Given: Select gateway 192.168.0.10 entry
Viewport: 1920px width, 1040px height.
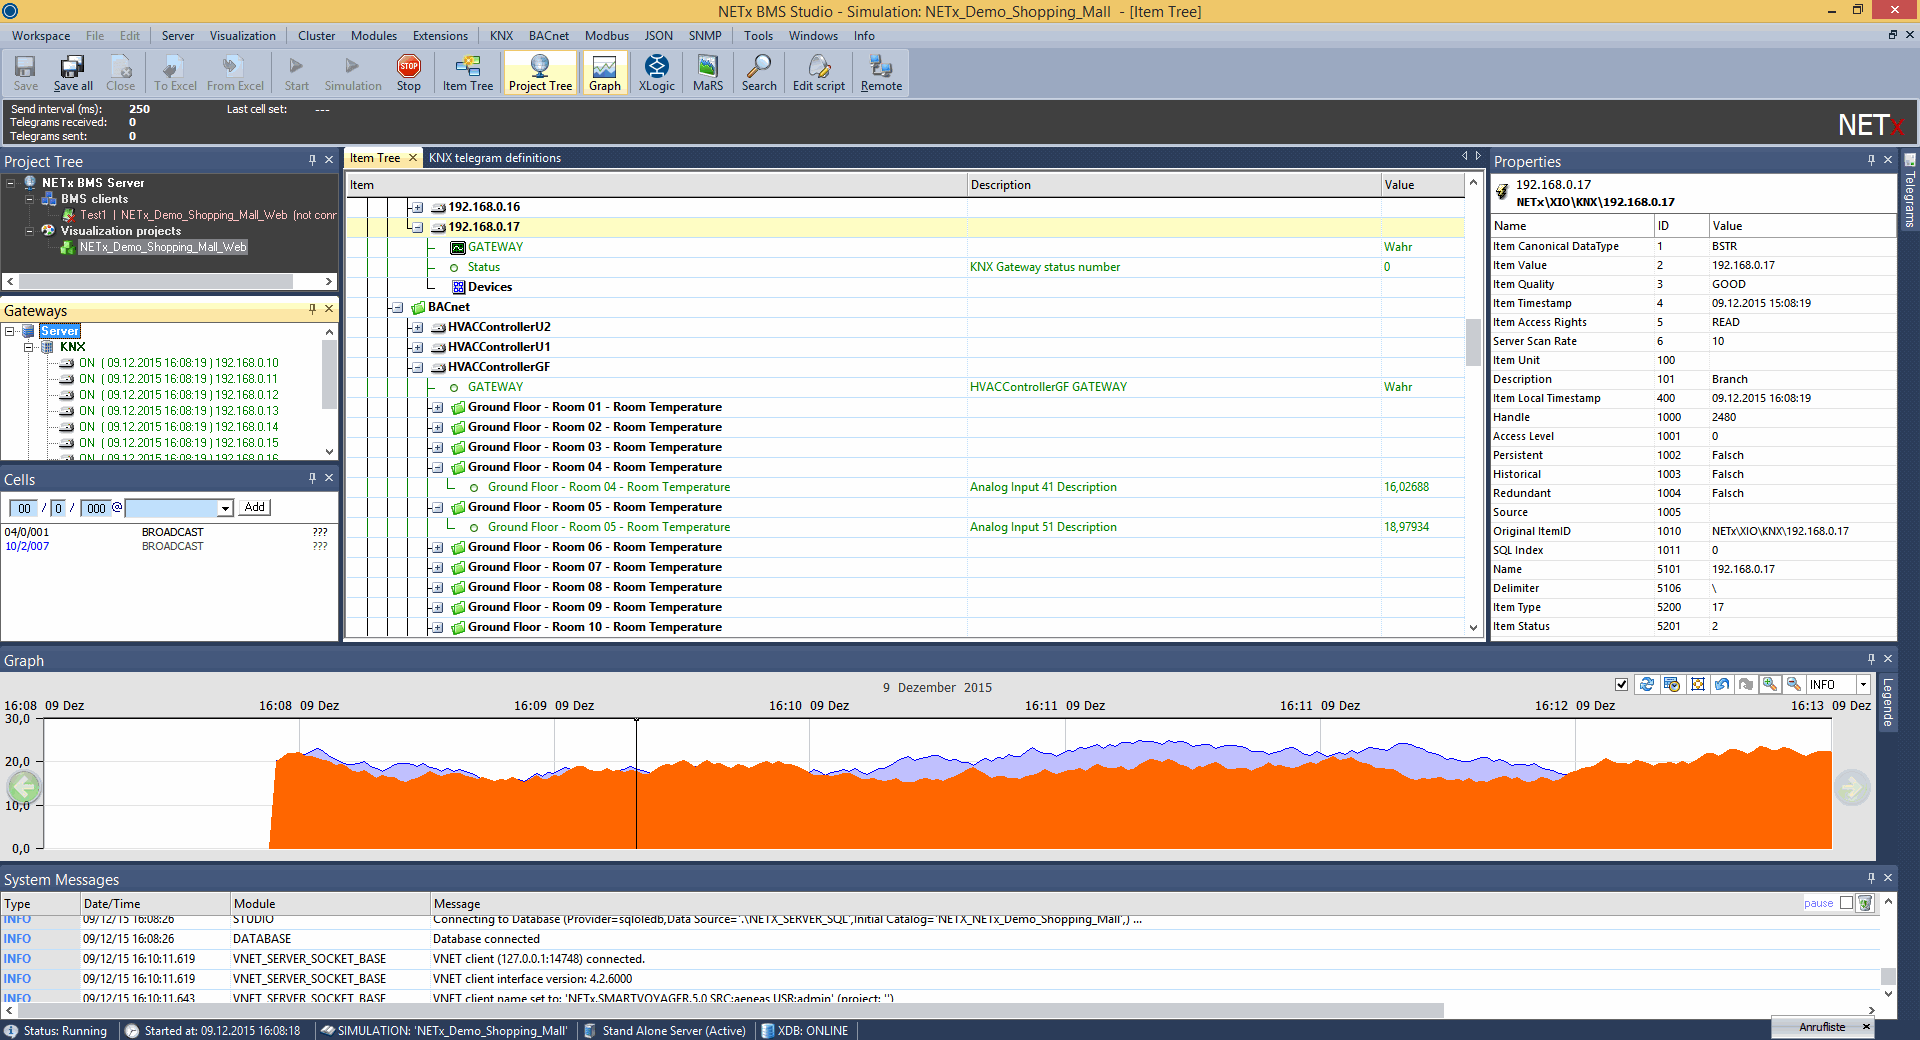Looking at the screenshot, I should pyautogui.click(x=179, y=363).
